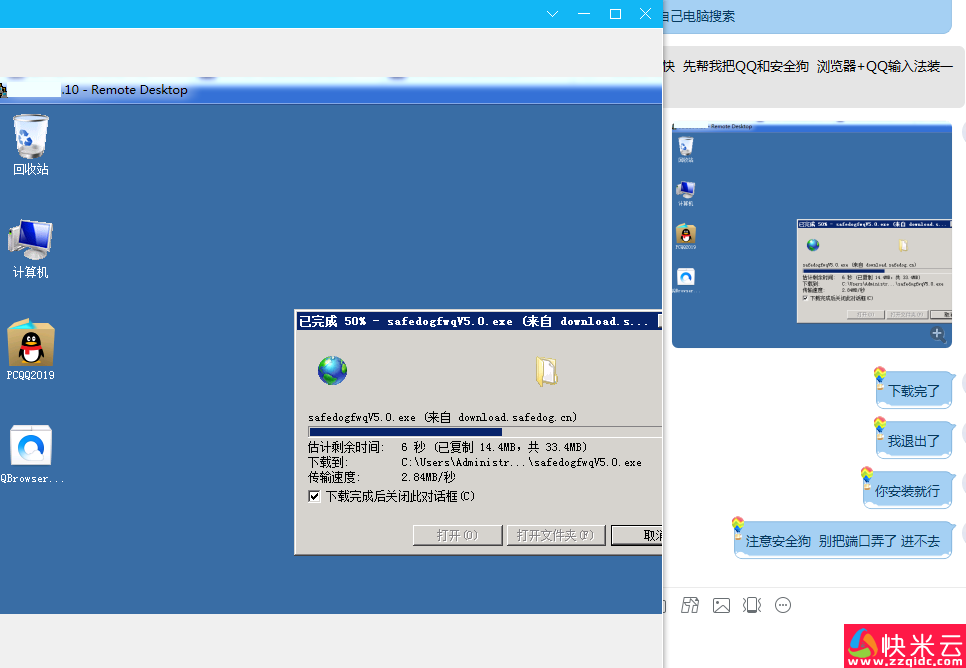
Task: Select the 回收站 recycle bin desktop icon
Action: click(x=30, y=144)
